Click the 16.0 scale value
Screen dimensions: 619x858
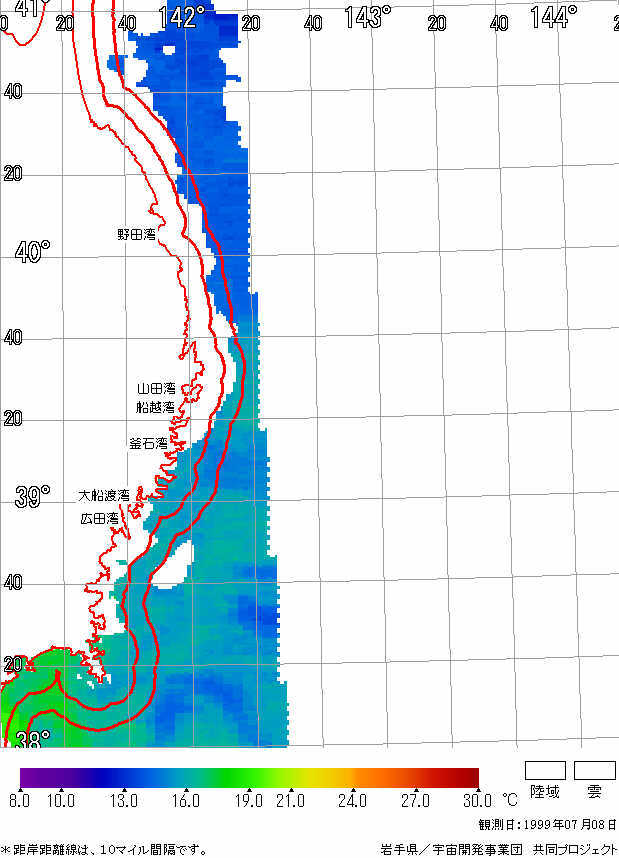point(186,801)
